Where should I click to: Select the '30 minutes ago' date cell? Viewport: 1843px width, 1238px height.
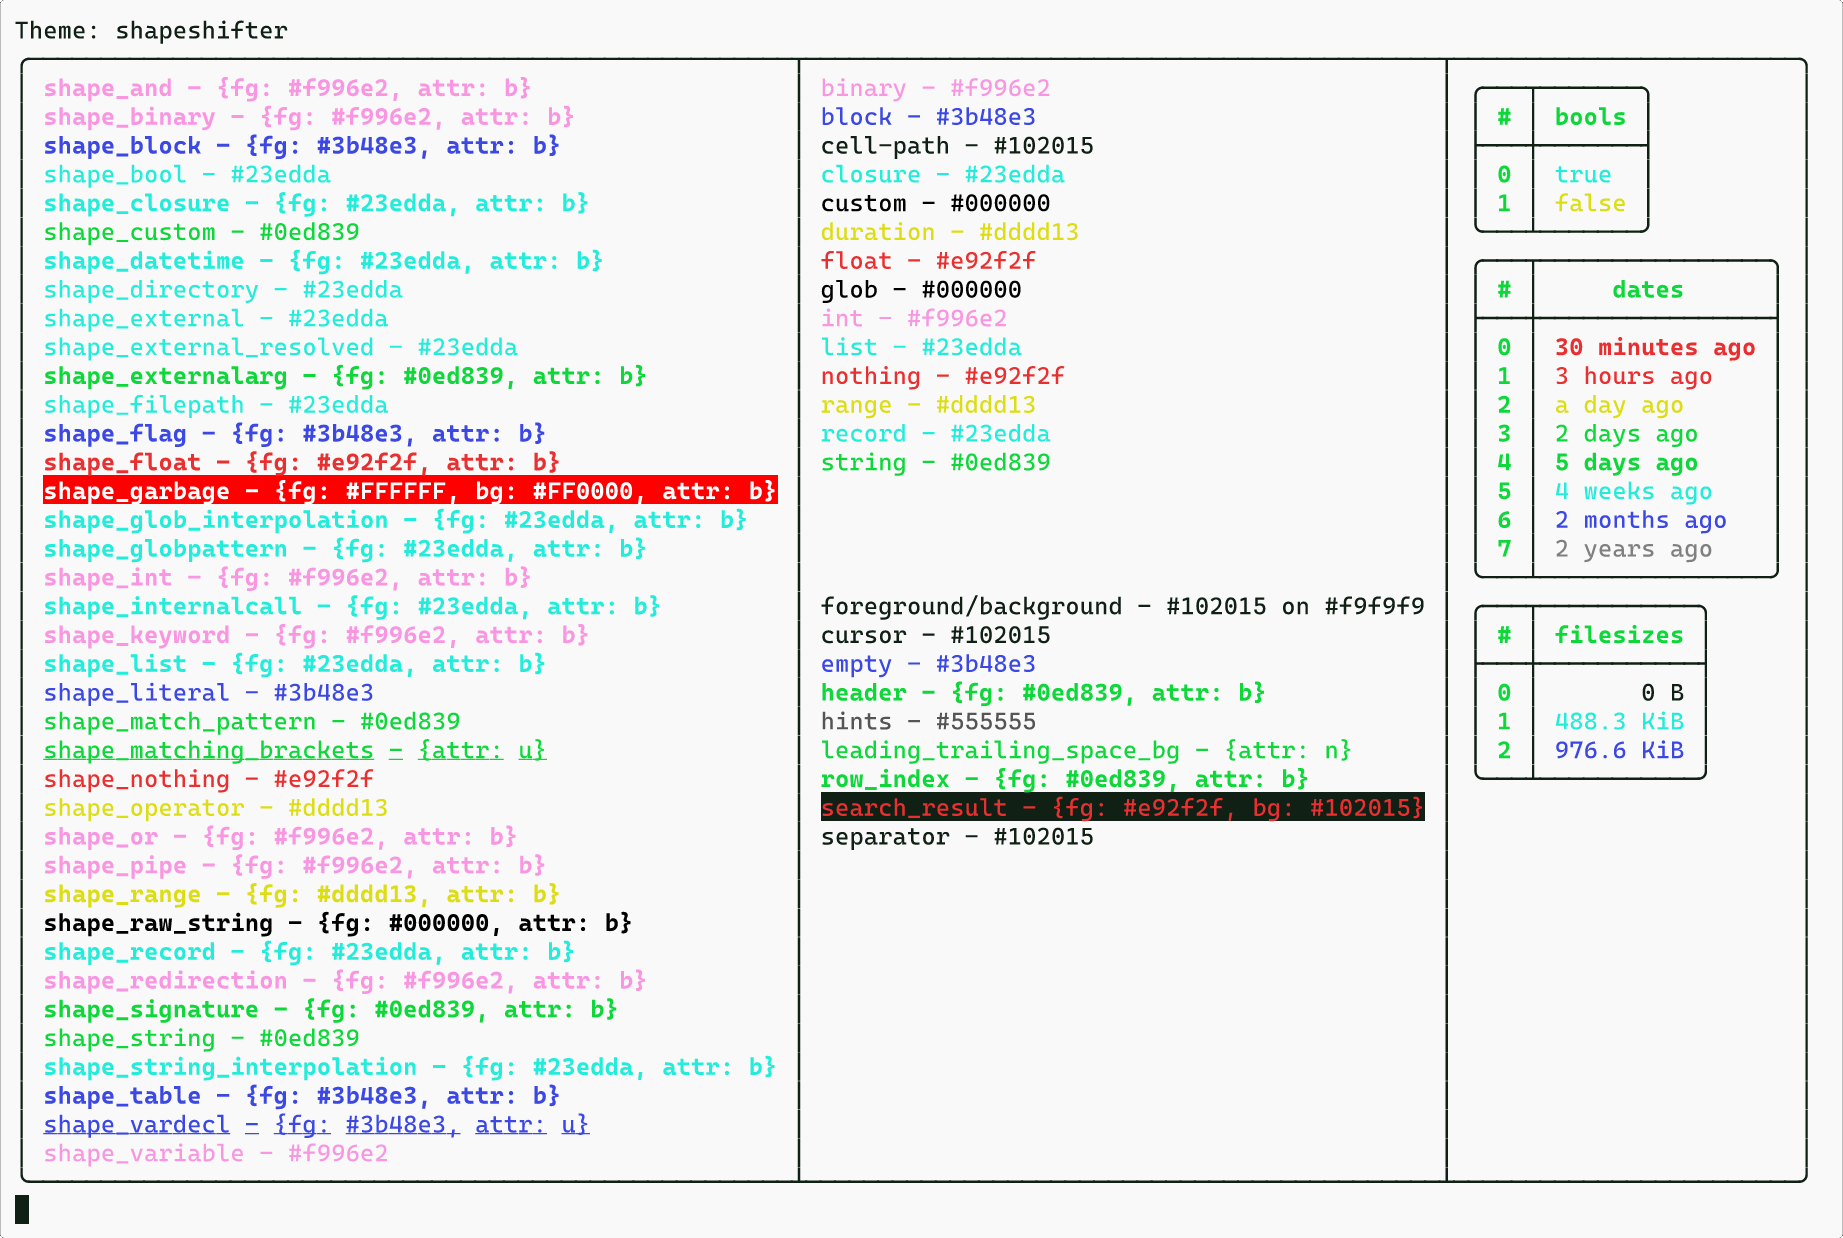click(1655, 347)
